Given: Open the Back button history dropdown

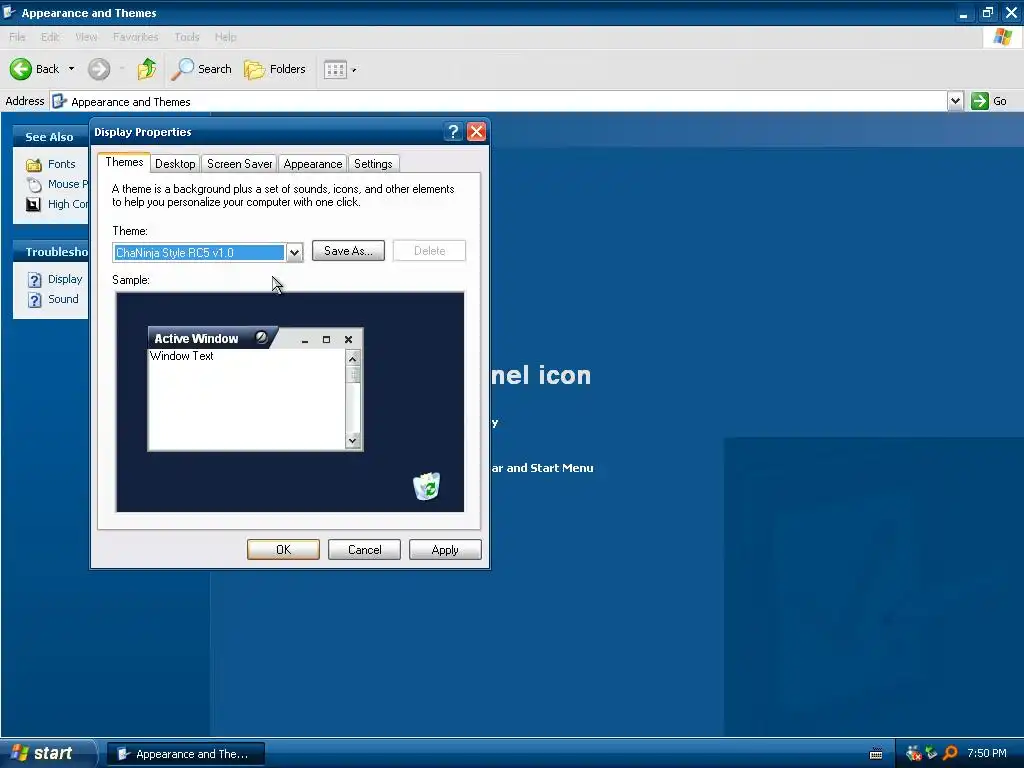Looking at the screenshot, I should click(71, 69).
